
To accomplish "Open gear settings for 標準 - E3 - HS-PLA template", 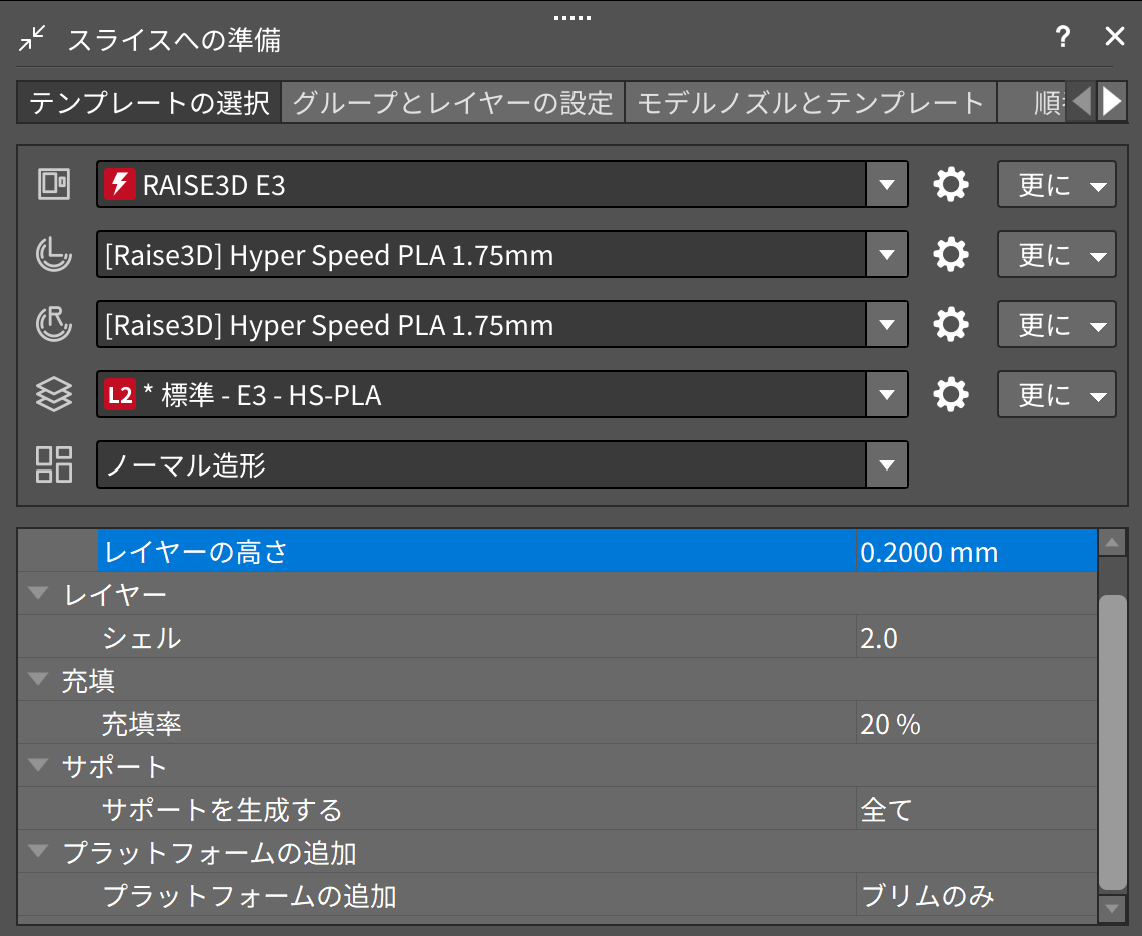I will [x=951, y=394].
